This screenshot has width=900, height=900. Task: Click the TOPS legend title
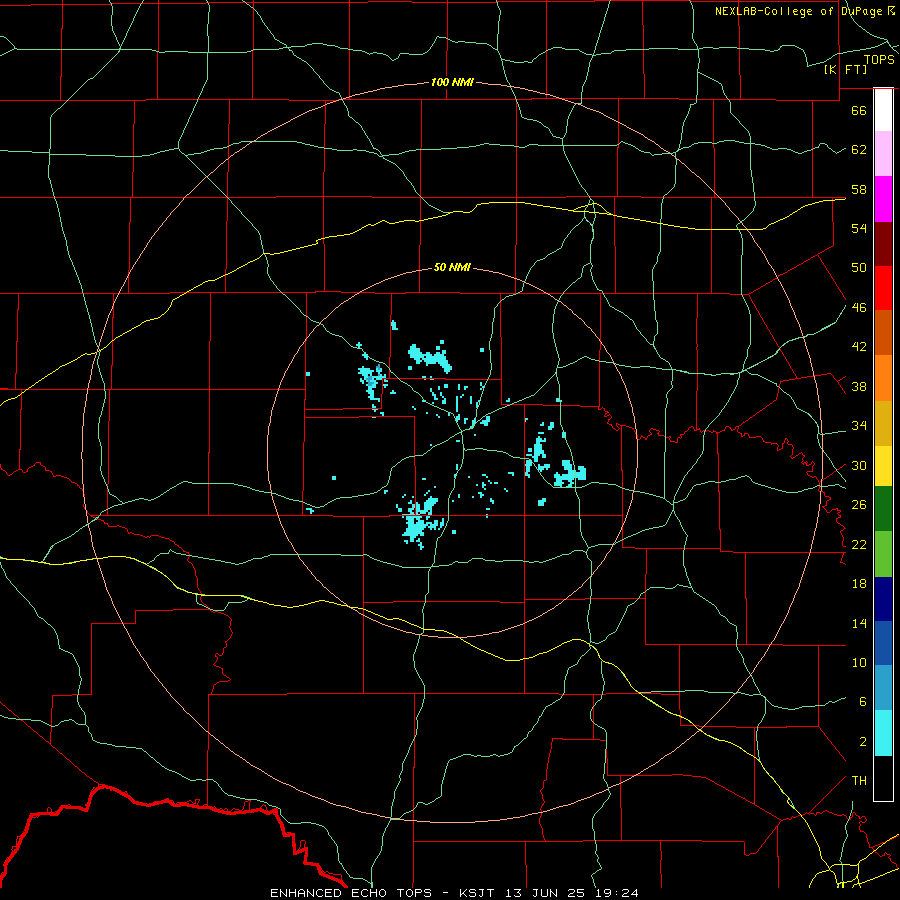click(879, 59)
